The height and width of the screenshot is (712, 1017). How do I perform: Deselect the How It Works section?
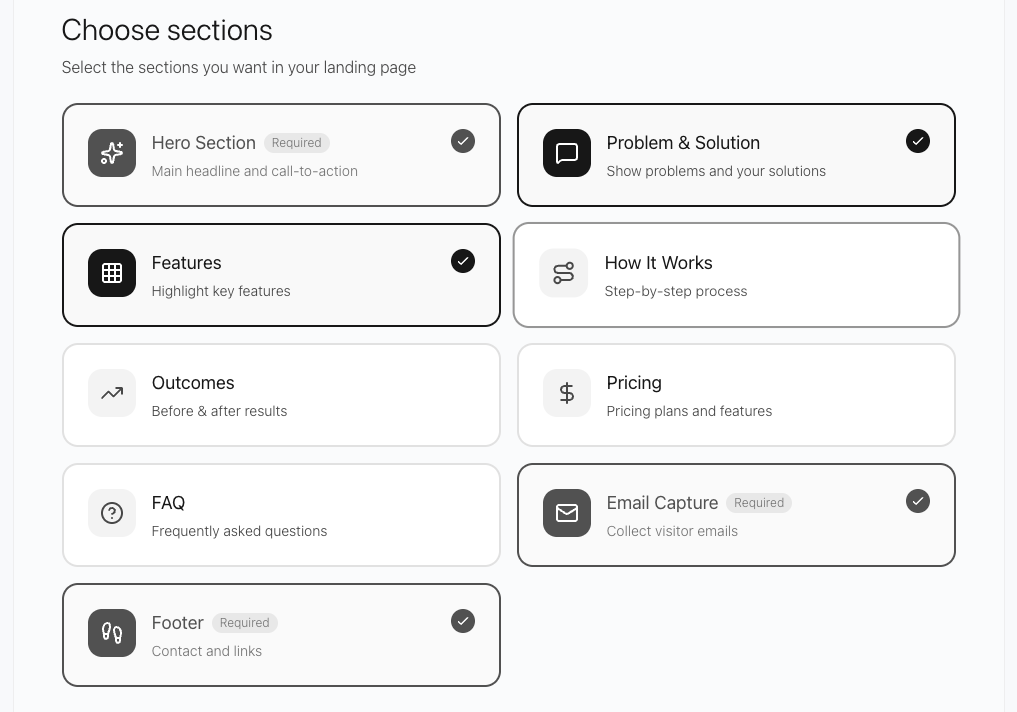click(x=736, y=274)
